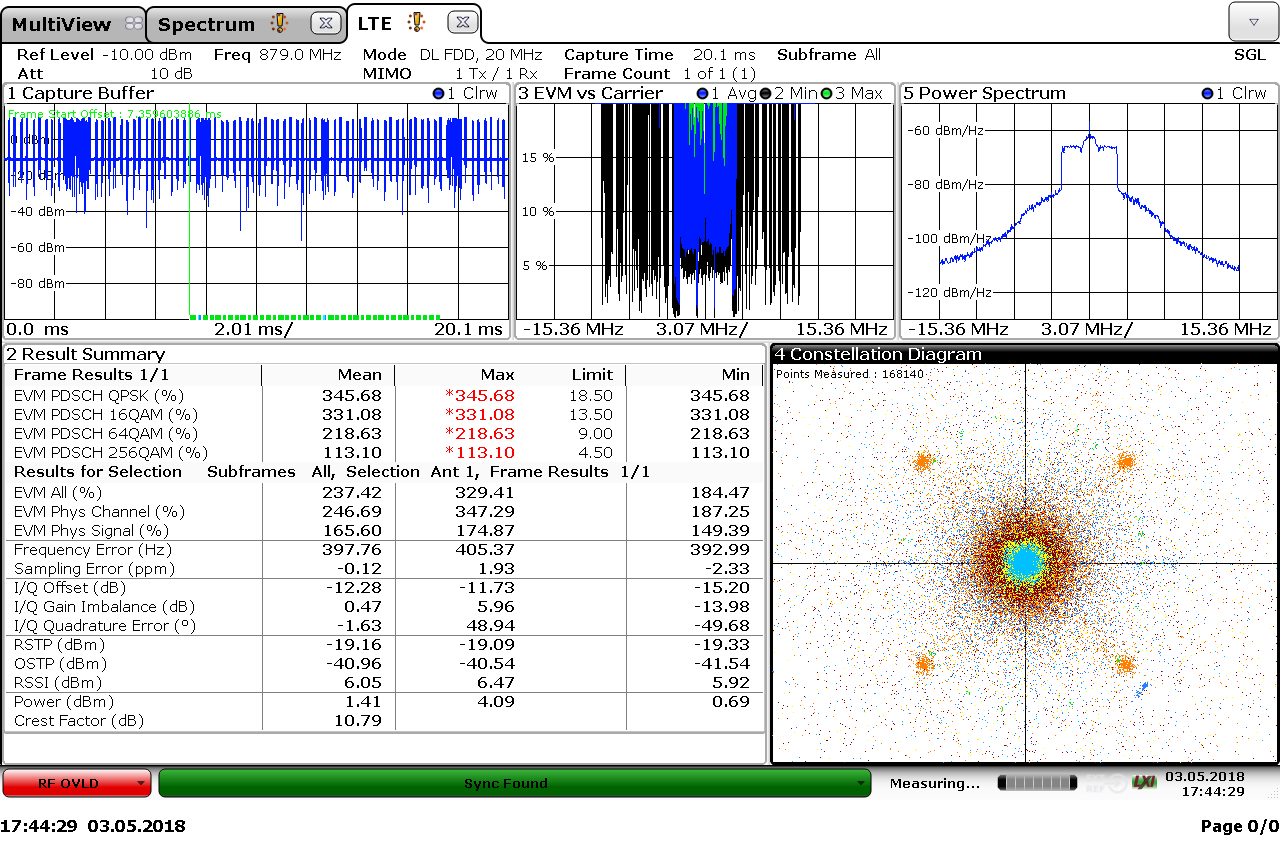Click the measurement progress bar

1038,783
